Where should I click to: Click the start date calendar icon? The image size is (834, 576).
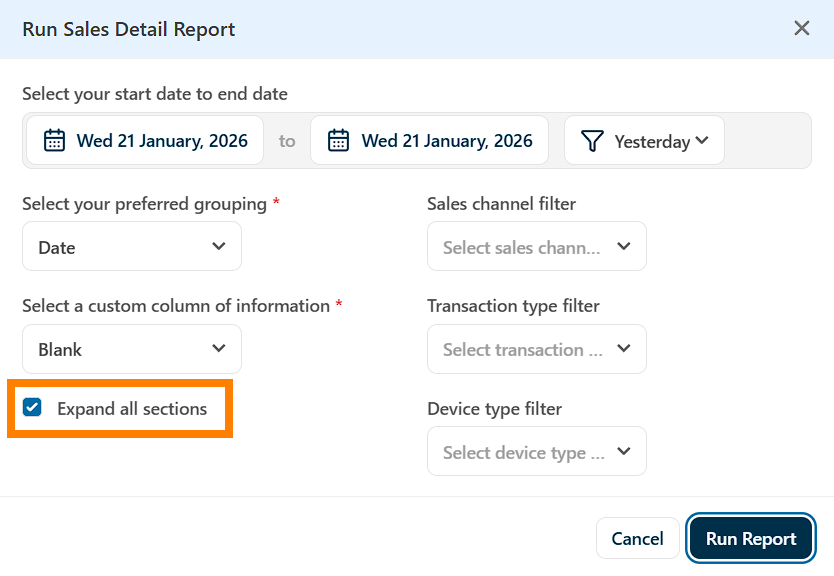pos(54,141)
